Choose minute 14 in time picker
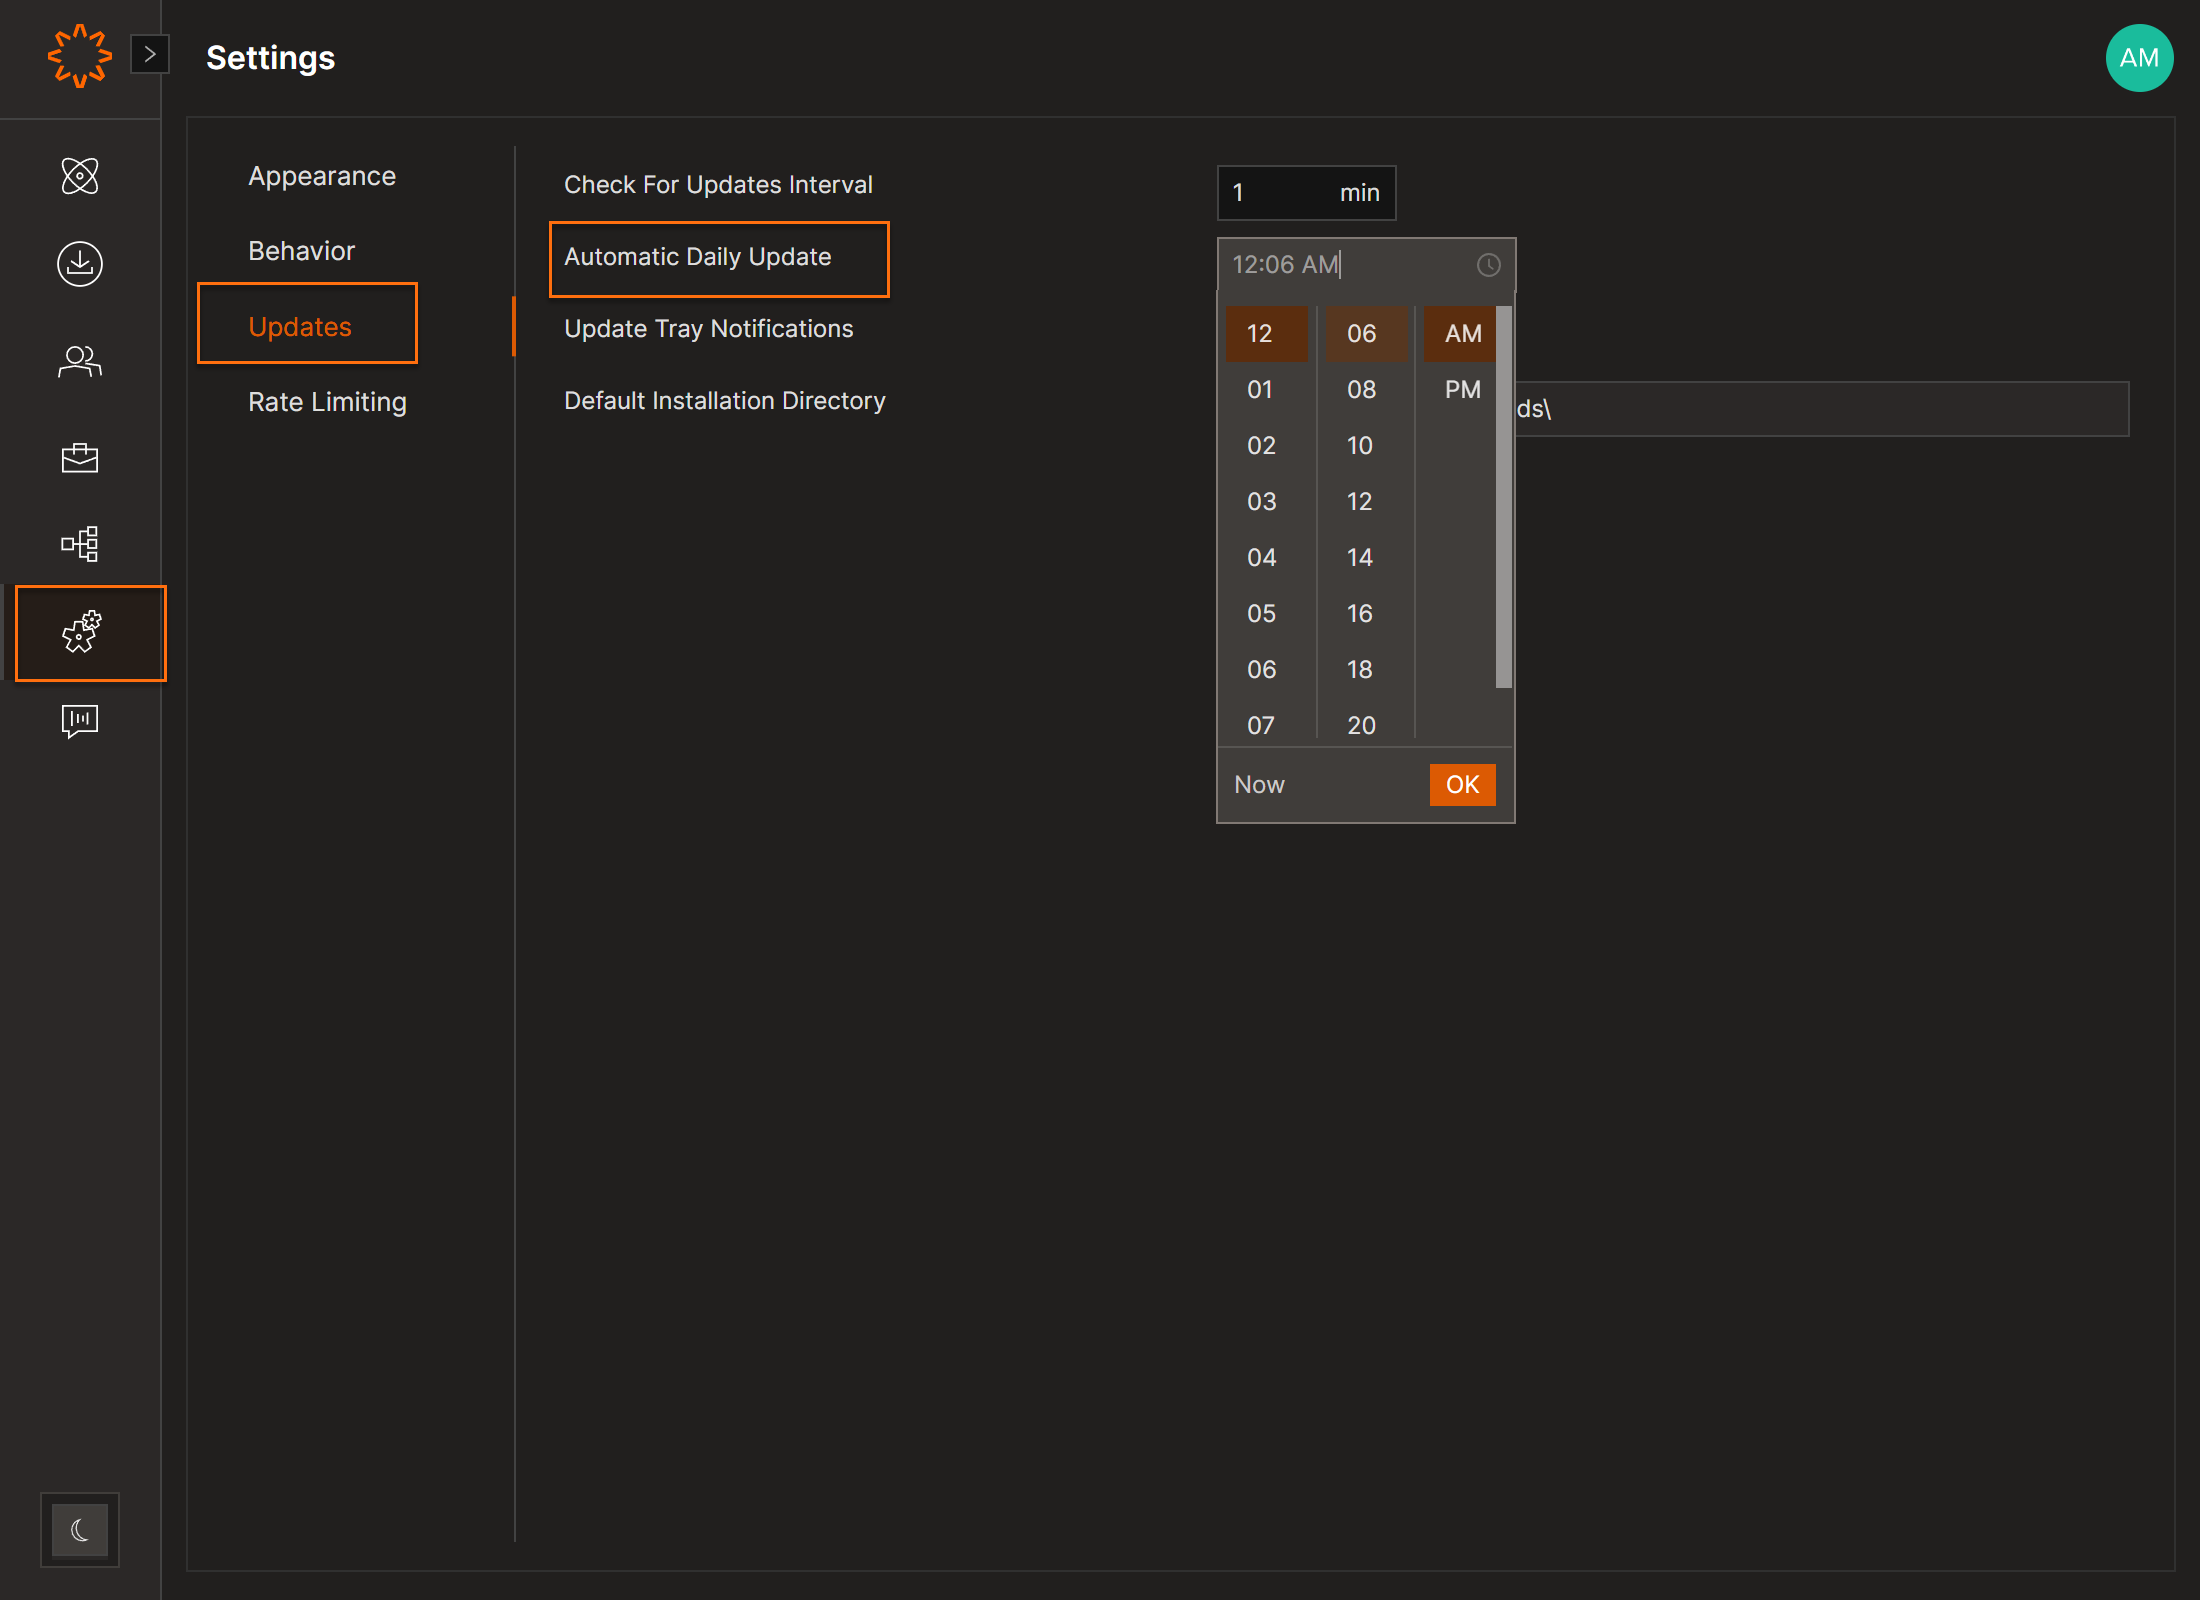2200x1600 pixels. pyautogui.click(x=1360, y=557)
